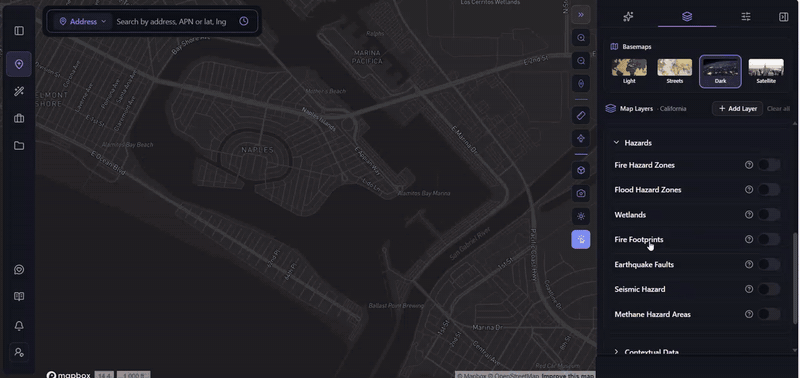Screen dimensions: 800x378
Task: Click the NAPLES map label
Action: (258, 149)
